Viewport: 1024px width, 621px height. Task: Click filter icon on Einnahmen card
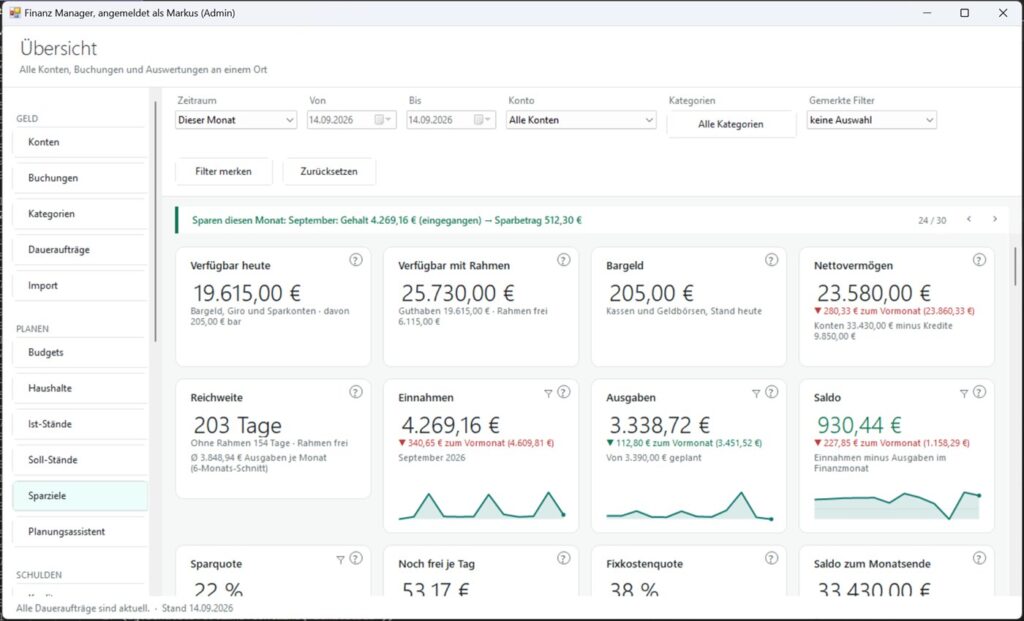[x=548, y=393]
